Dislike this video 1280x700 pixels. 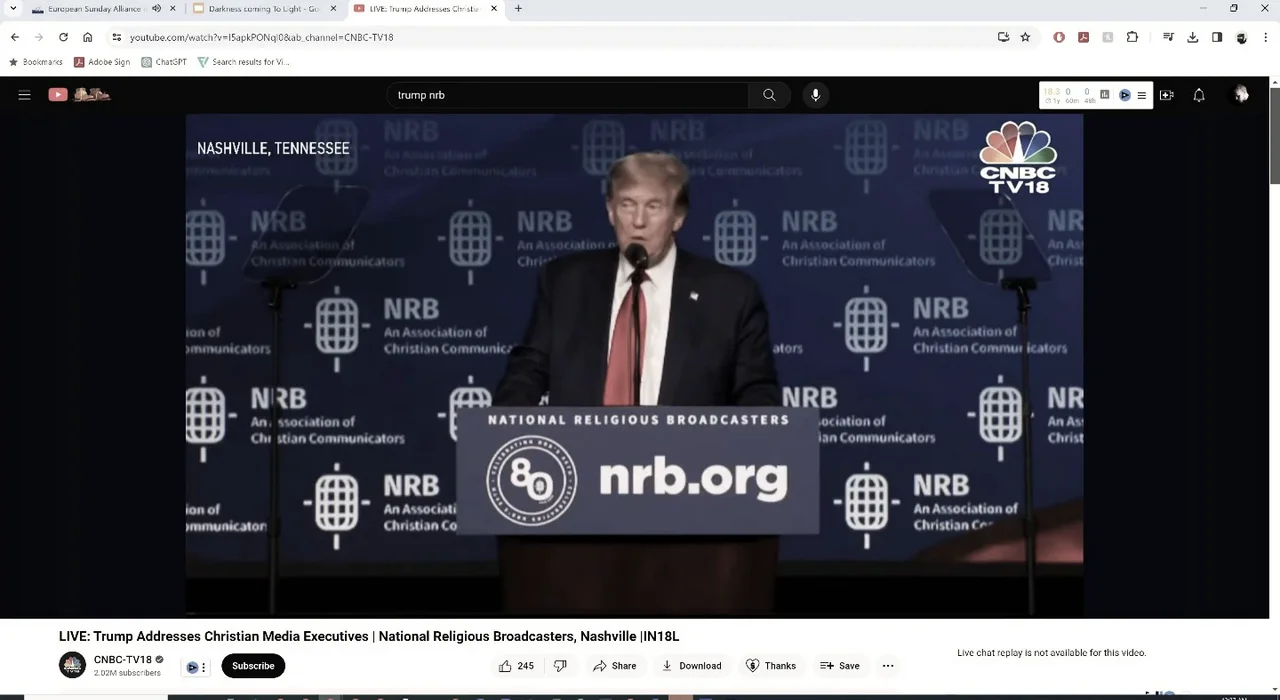coord(560,666)
